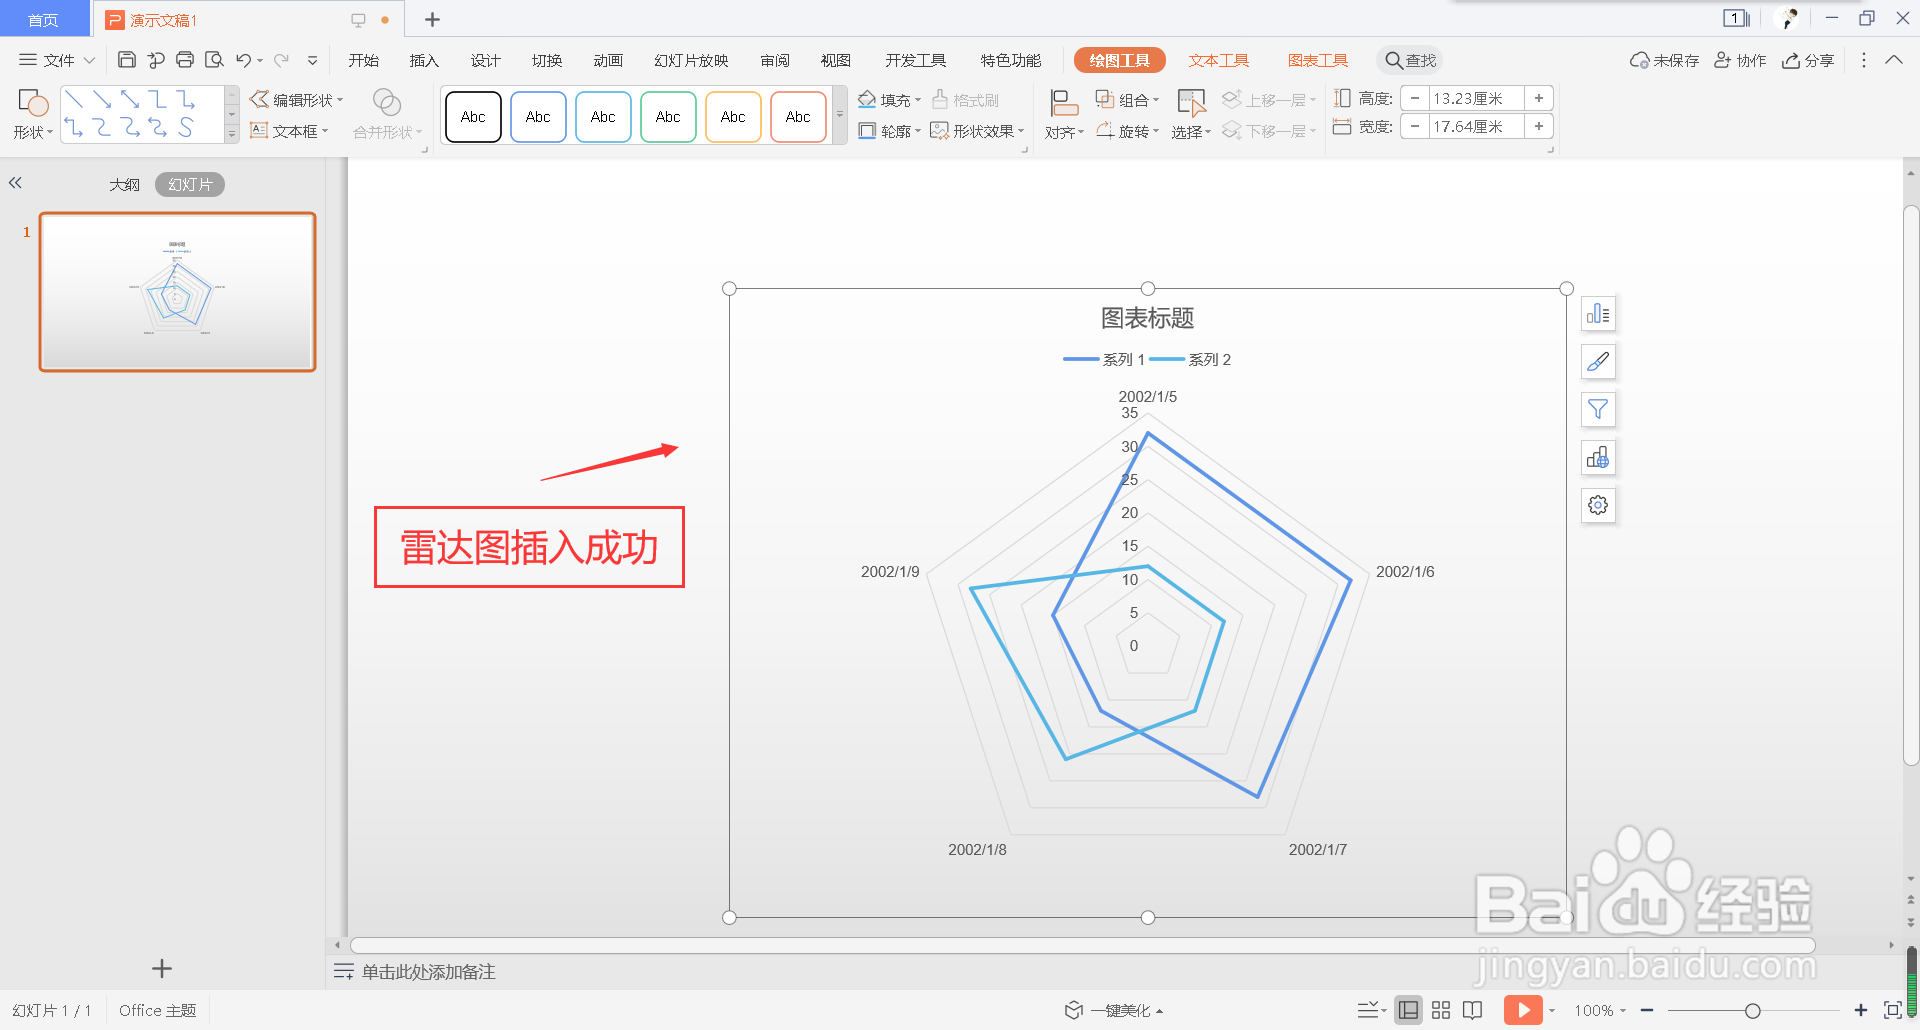Open the chart settings gear icon
1920x1030 pixels.
[x=1597, y=505]
